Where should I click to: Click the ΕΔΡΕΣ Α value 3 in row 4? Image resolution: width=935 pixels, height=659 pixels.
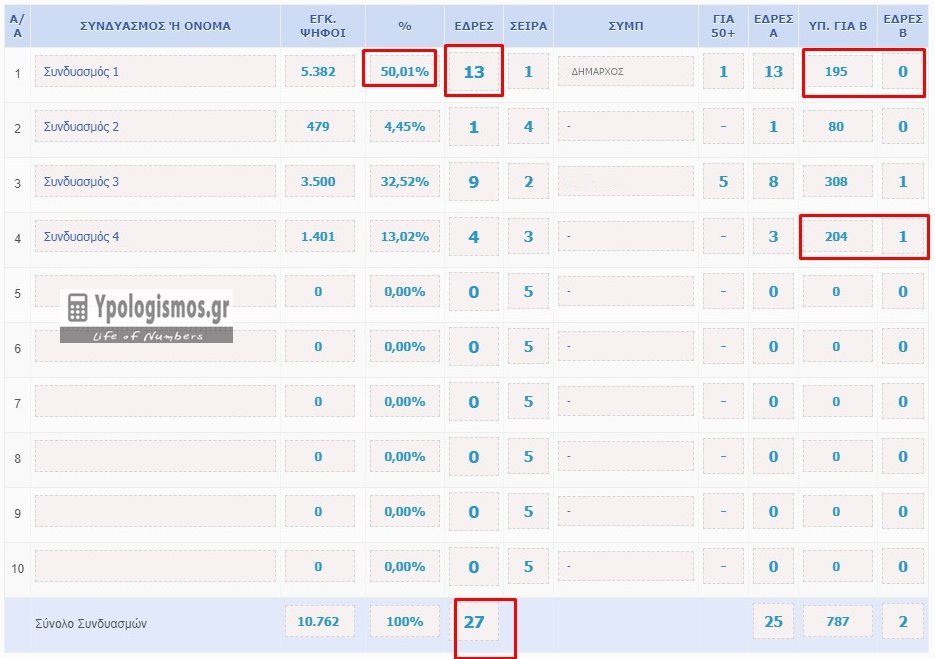coord(773,237)
